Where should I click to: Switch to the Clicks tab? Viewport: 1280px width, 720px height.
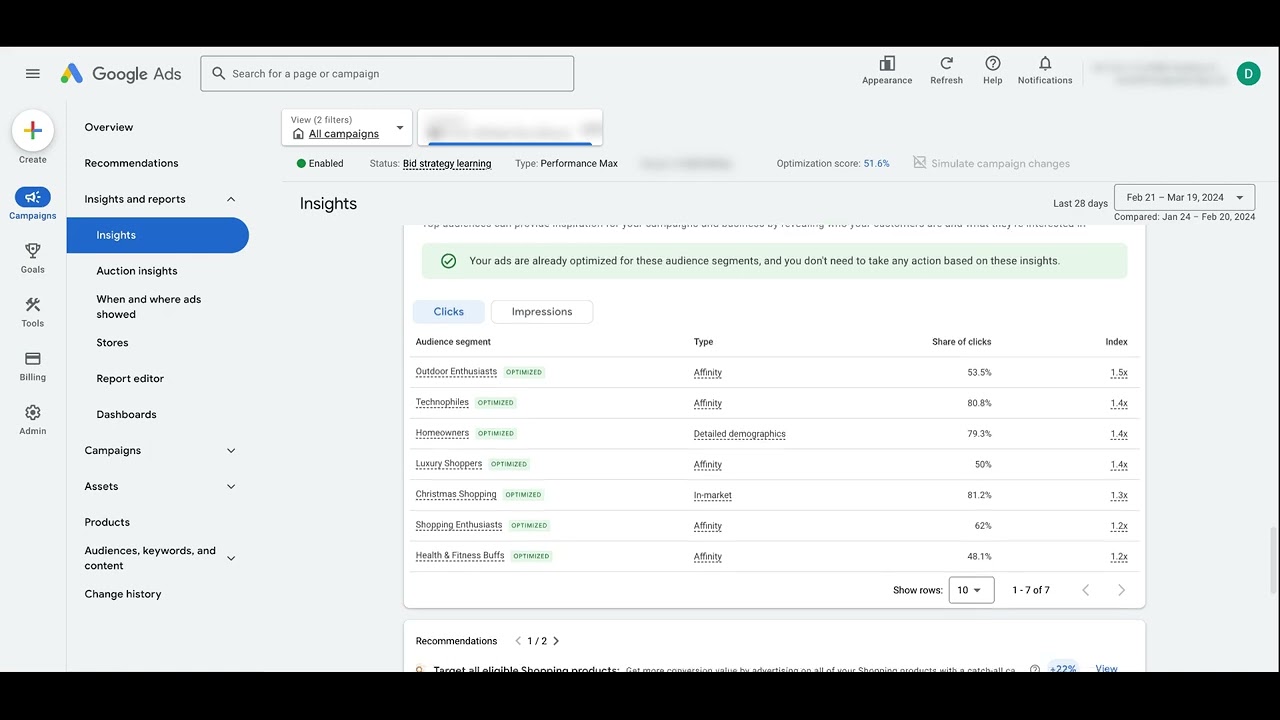[x=449, y=312]
